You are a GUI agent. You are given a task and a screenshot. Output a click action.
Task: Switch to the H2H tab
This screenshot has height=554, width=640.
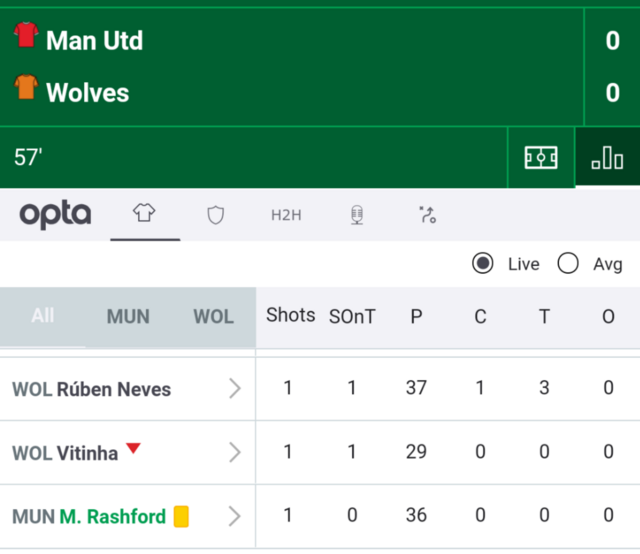tap(286, 215)
